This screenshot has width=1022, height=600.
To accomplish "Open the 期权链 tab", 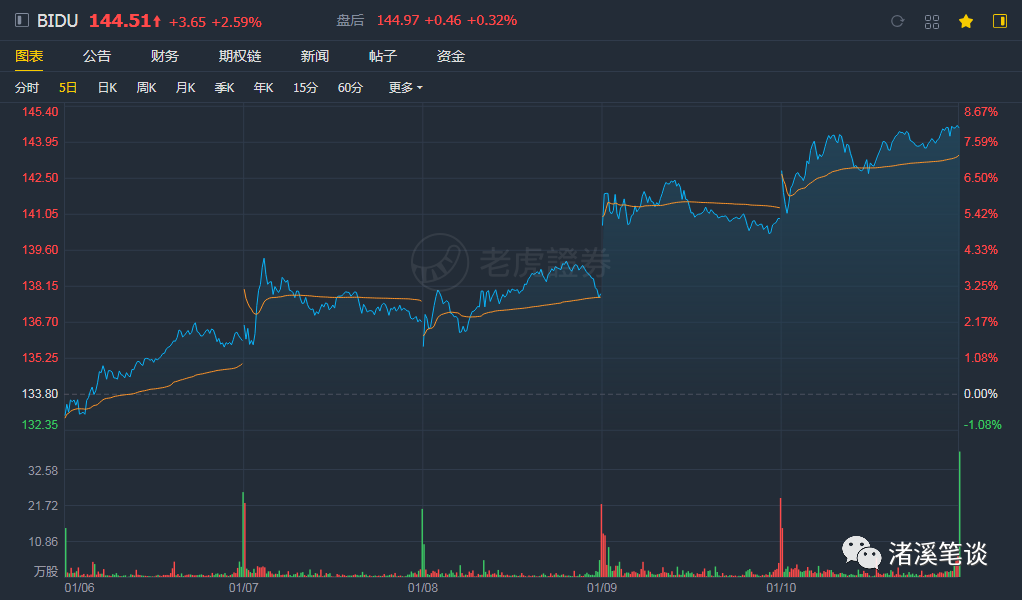I will 240,56.
